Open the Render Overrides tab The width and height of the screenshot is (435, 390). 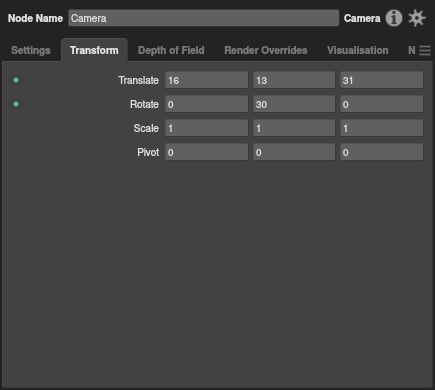point(266,50)
